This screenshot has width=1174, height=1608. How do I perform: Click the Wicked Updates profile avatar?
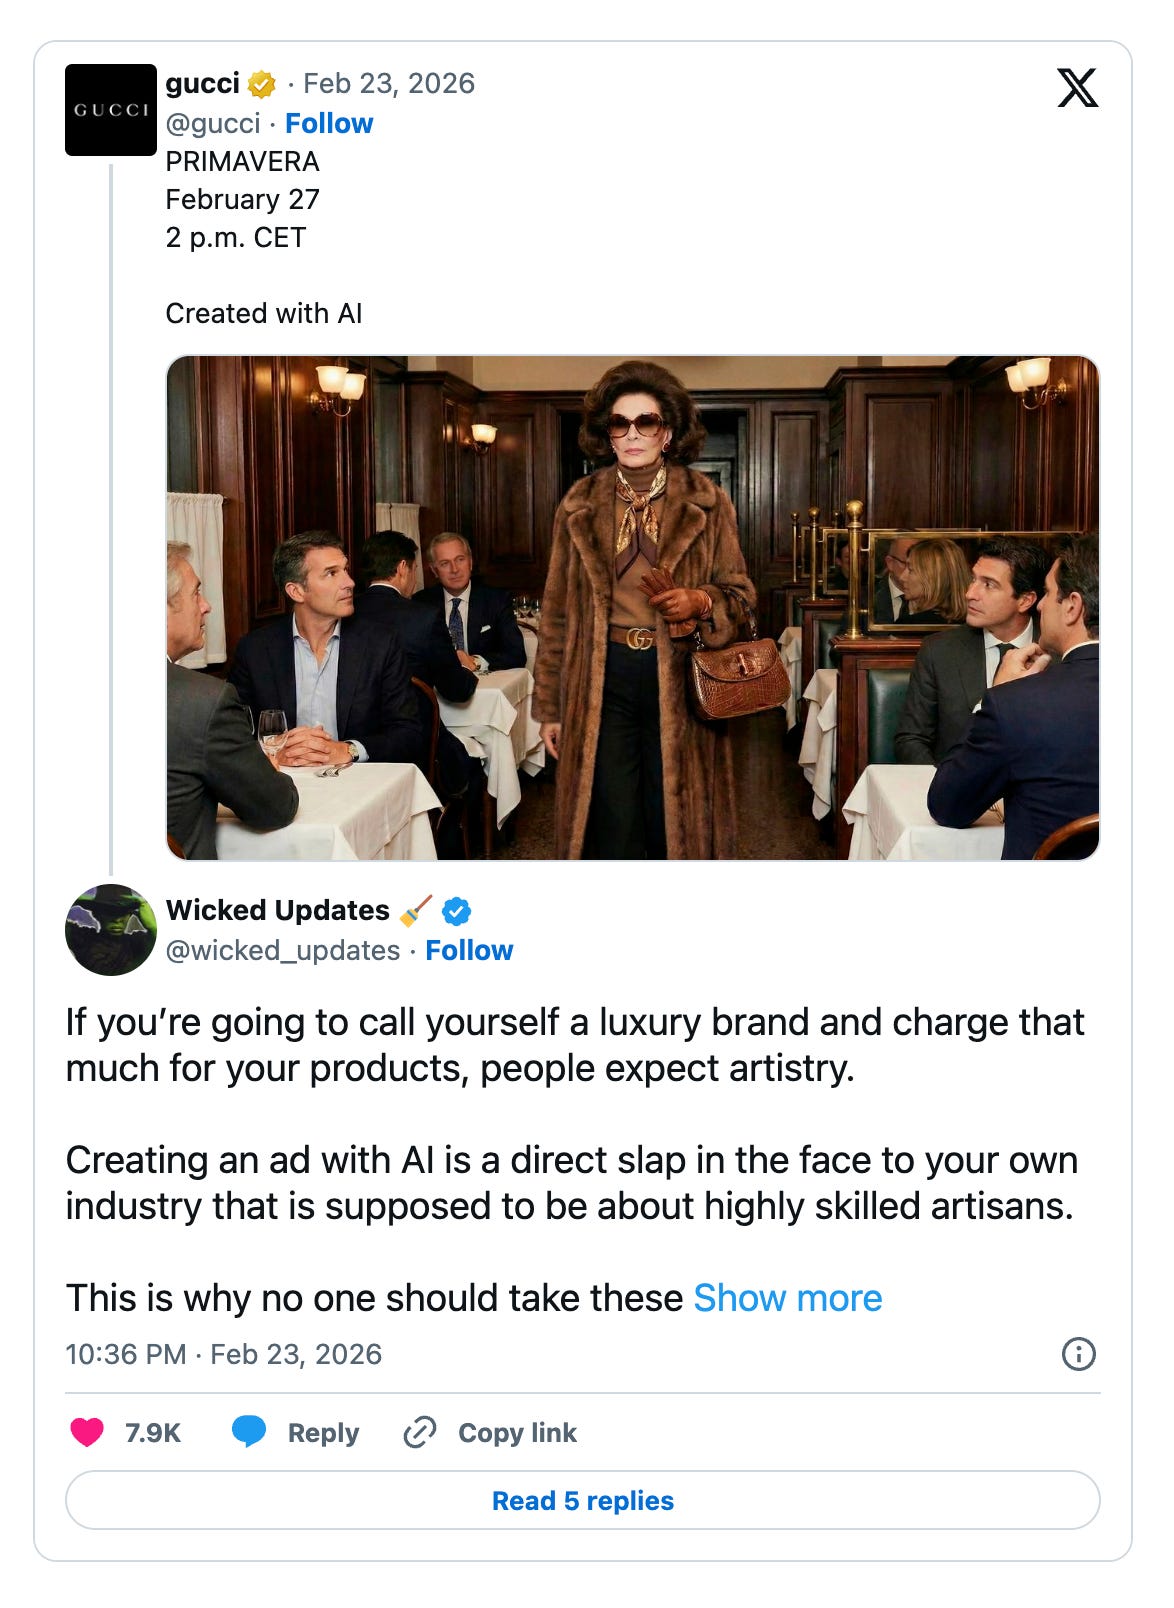pyautogui.click(x=111, y=930)
